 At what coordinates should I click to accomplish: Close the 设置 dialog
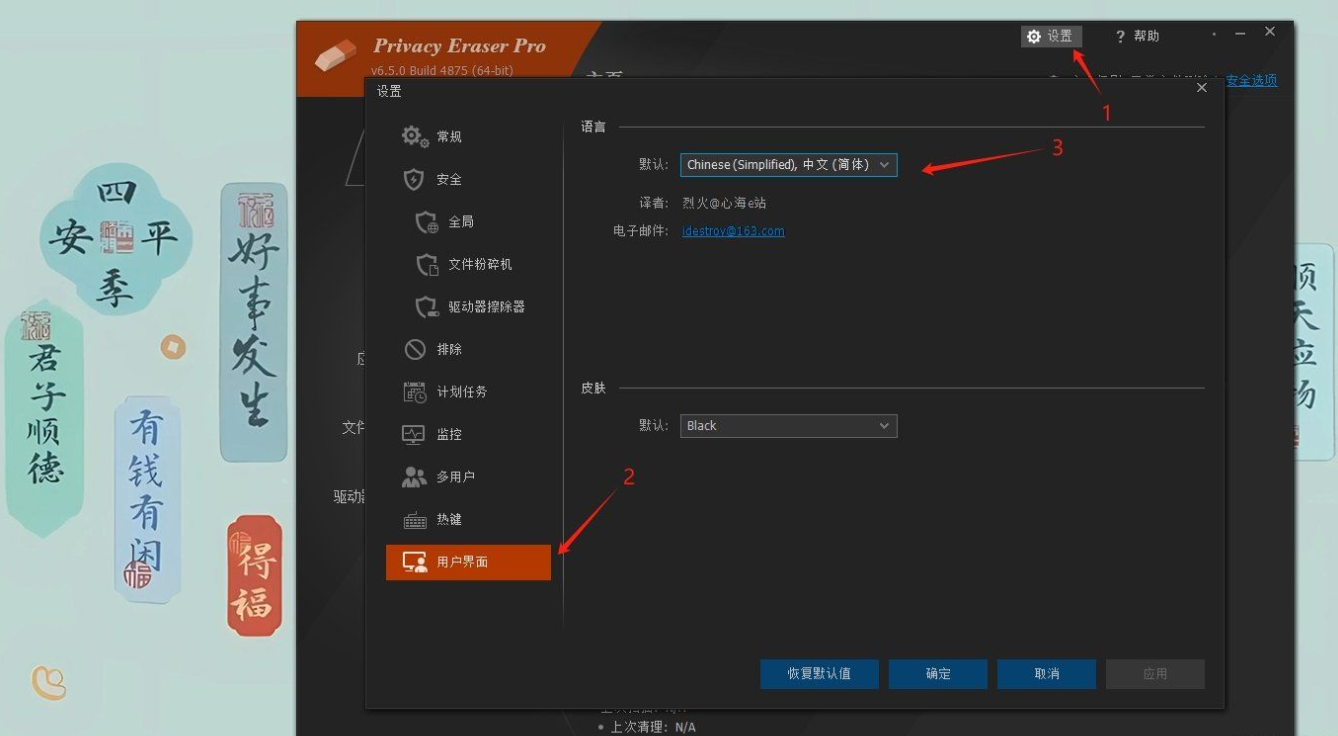click(x=1202, y=88)
